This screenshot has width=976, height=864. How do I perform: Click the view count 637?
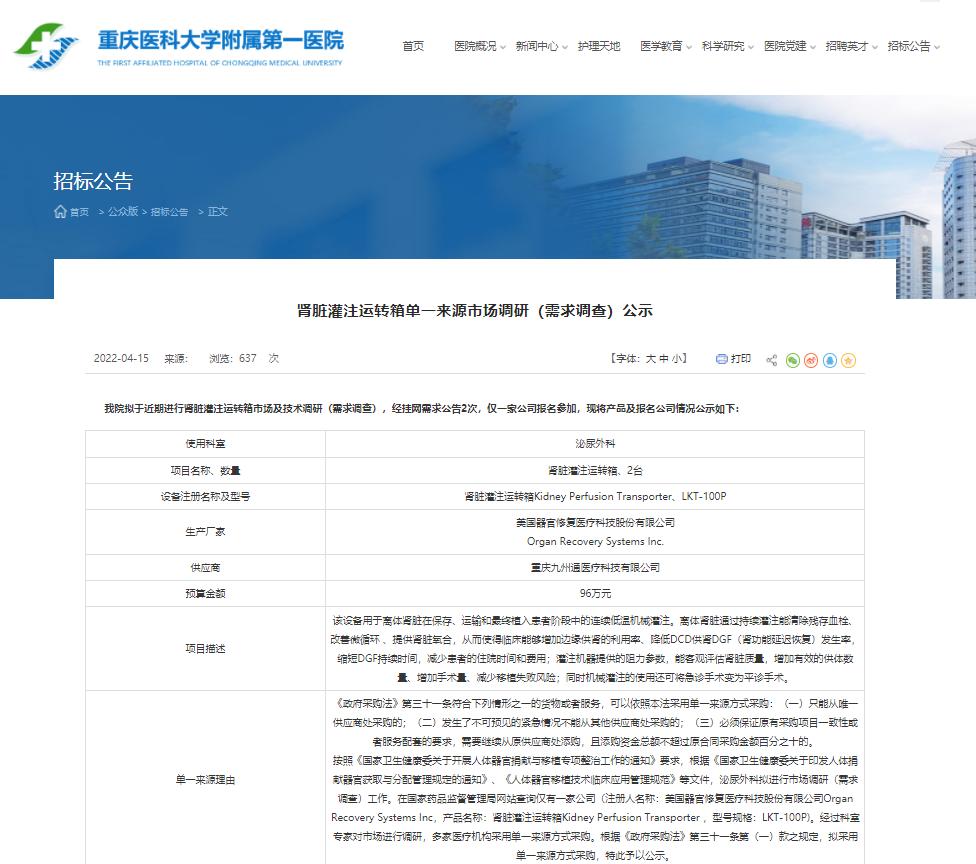[248, 359]
